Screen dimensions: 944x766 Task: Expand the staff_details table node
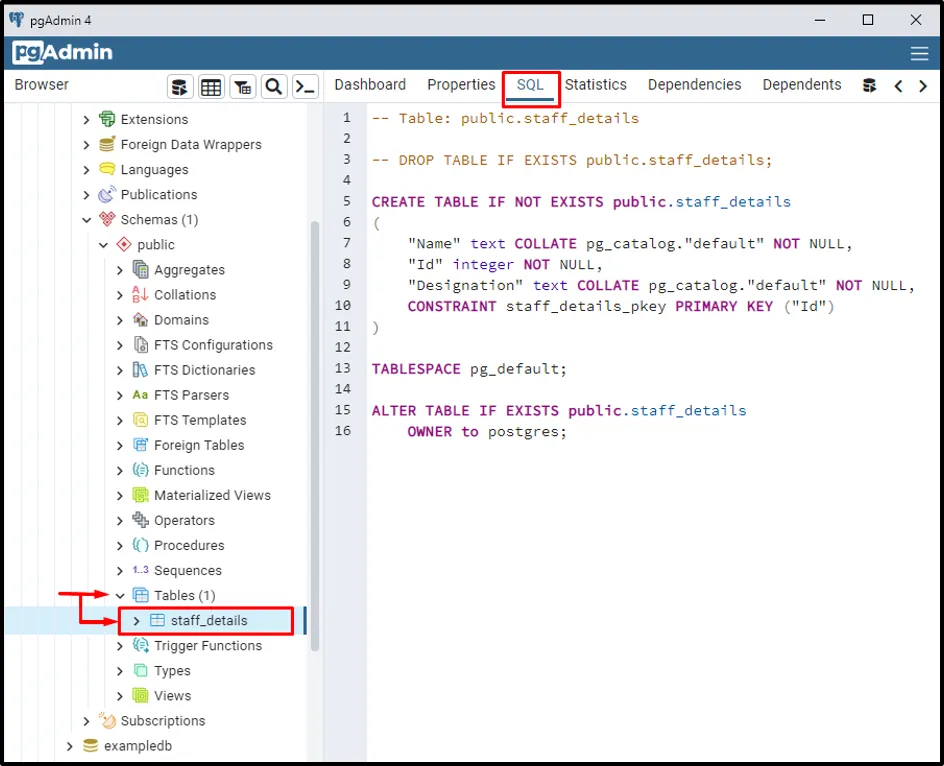[x=137, y=621]
